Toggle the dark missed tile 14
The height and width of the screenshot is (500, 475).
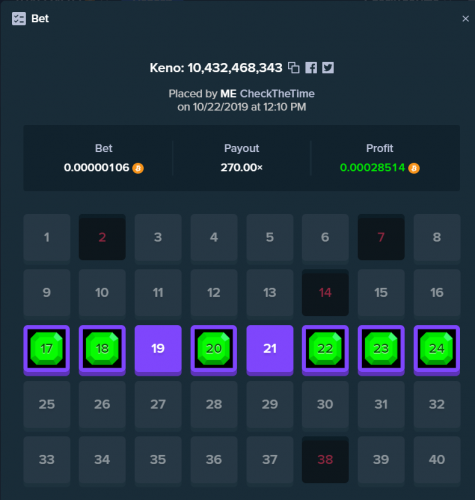click(x=325, y=293)
